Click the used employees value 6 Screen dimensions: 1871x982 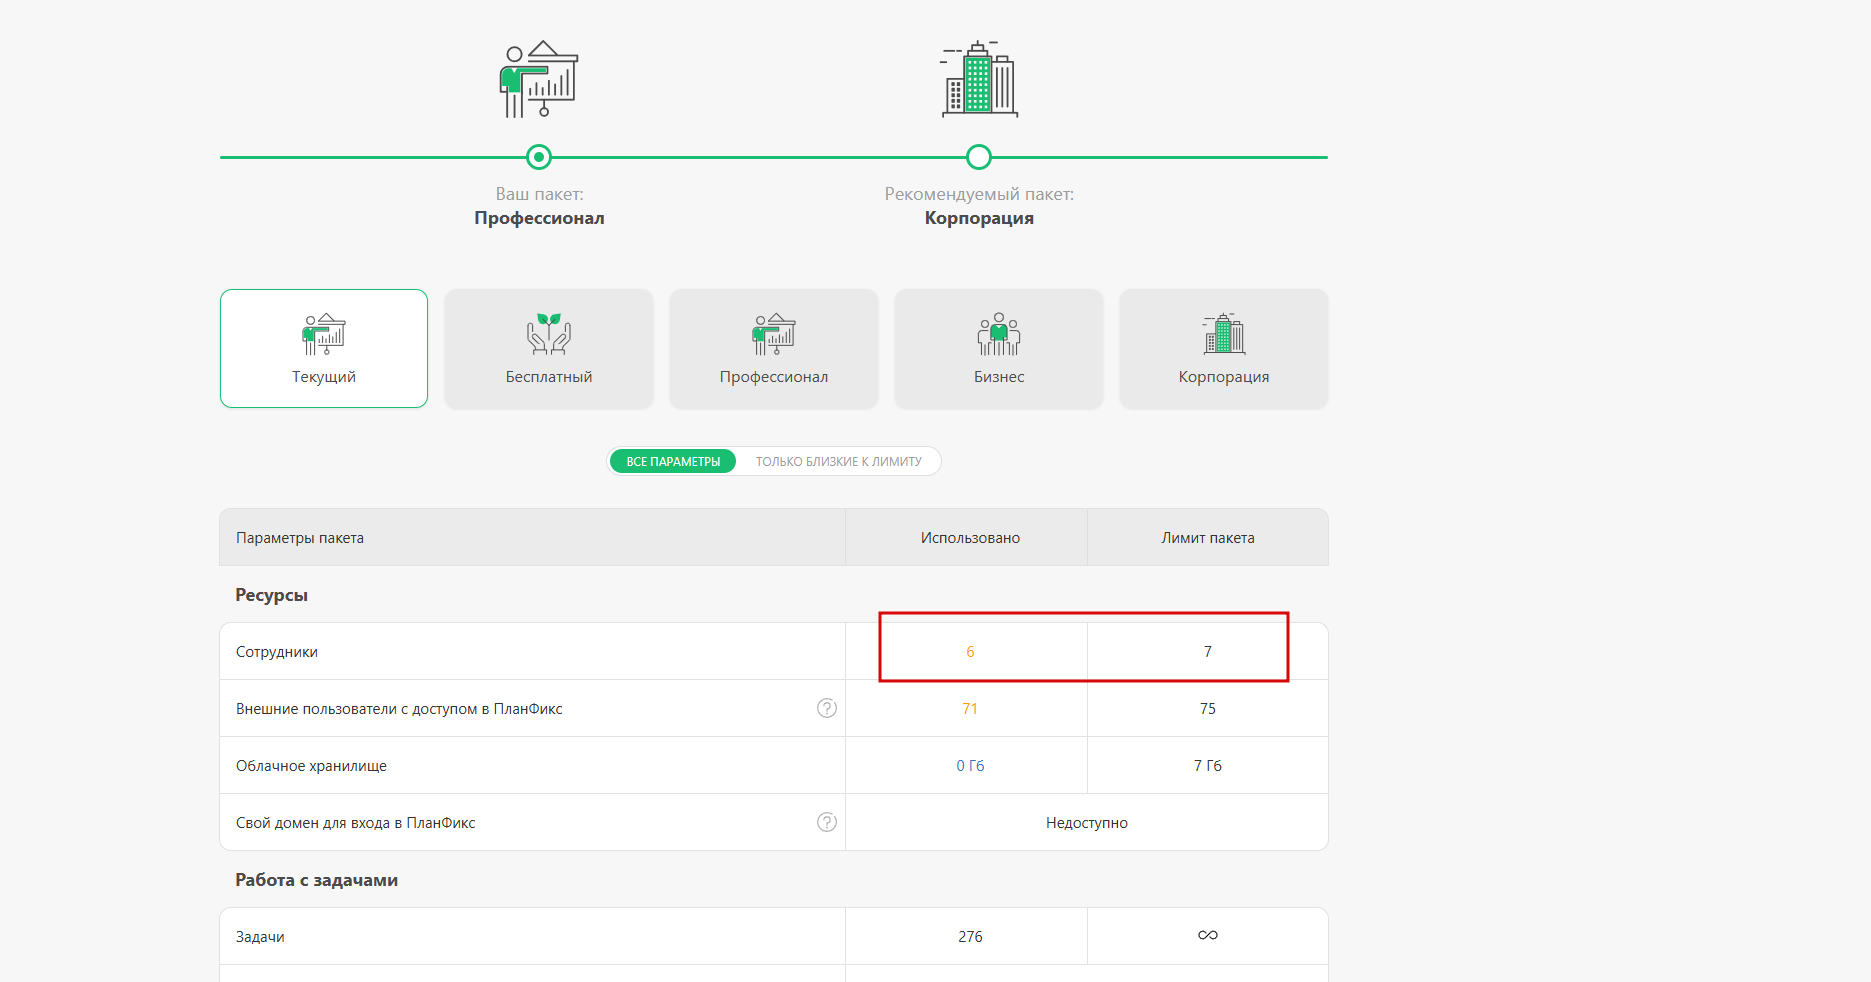970,652
